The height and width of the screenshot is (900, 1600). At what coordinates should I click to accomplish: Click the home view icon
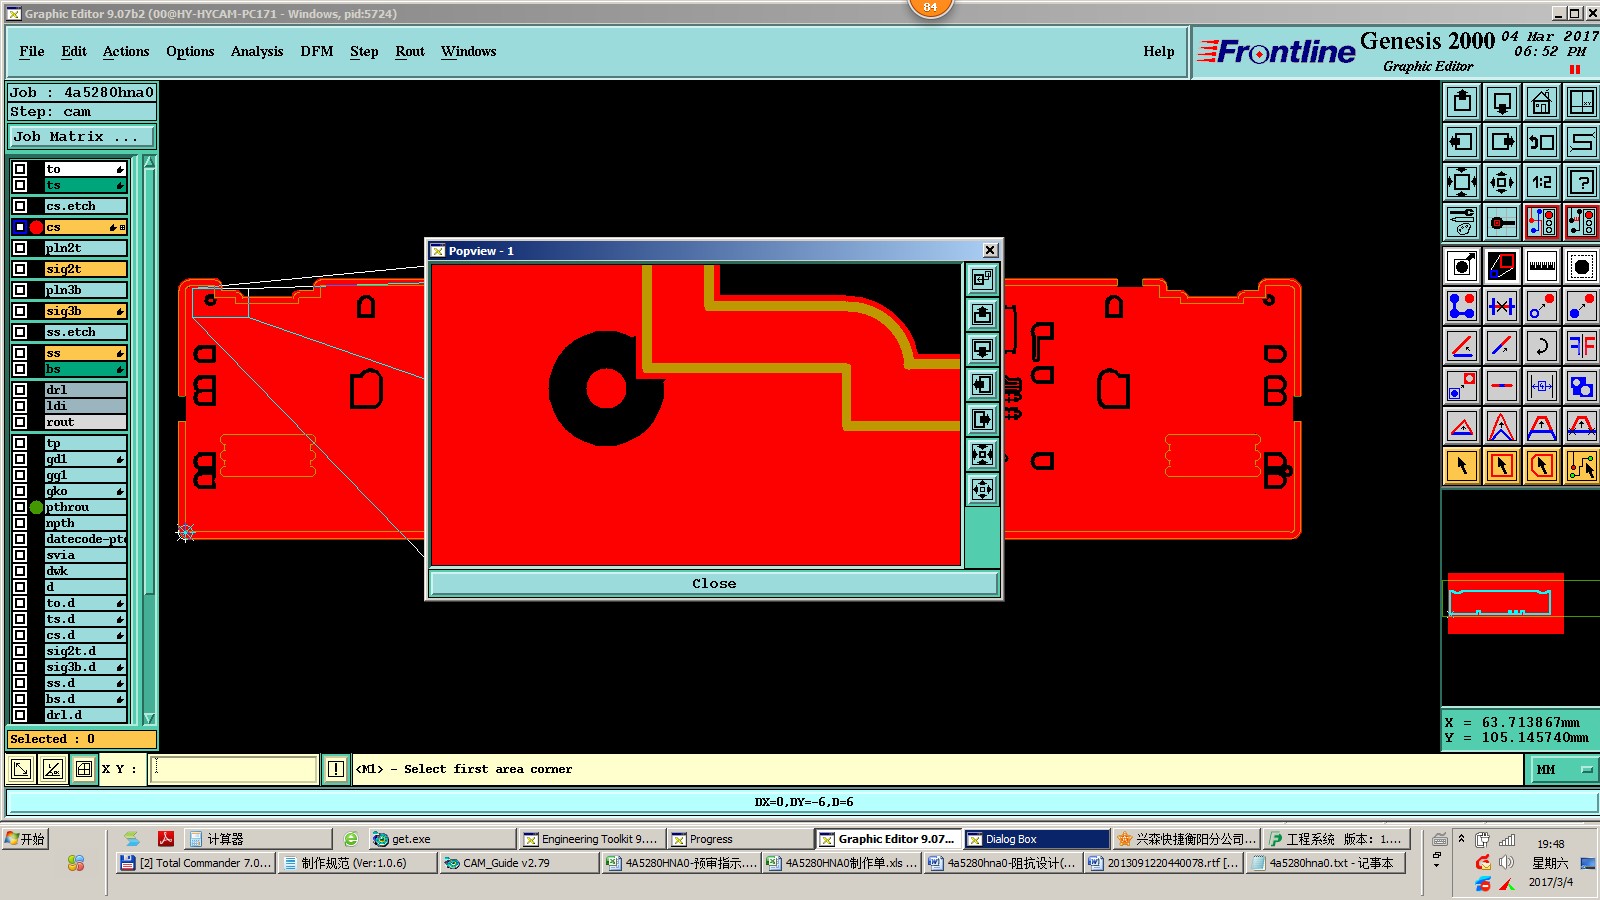pyautogui.click(x=1542, y=102)
